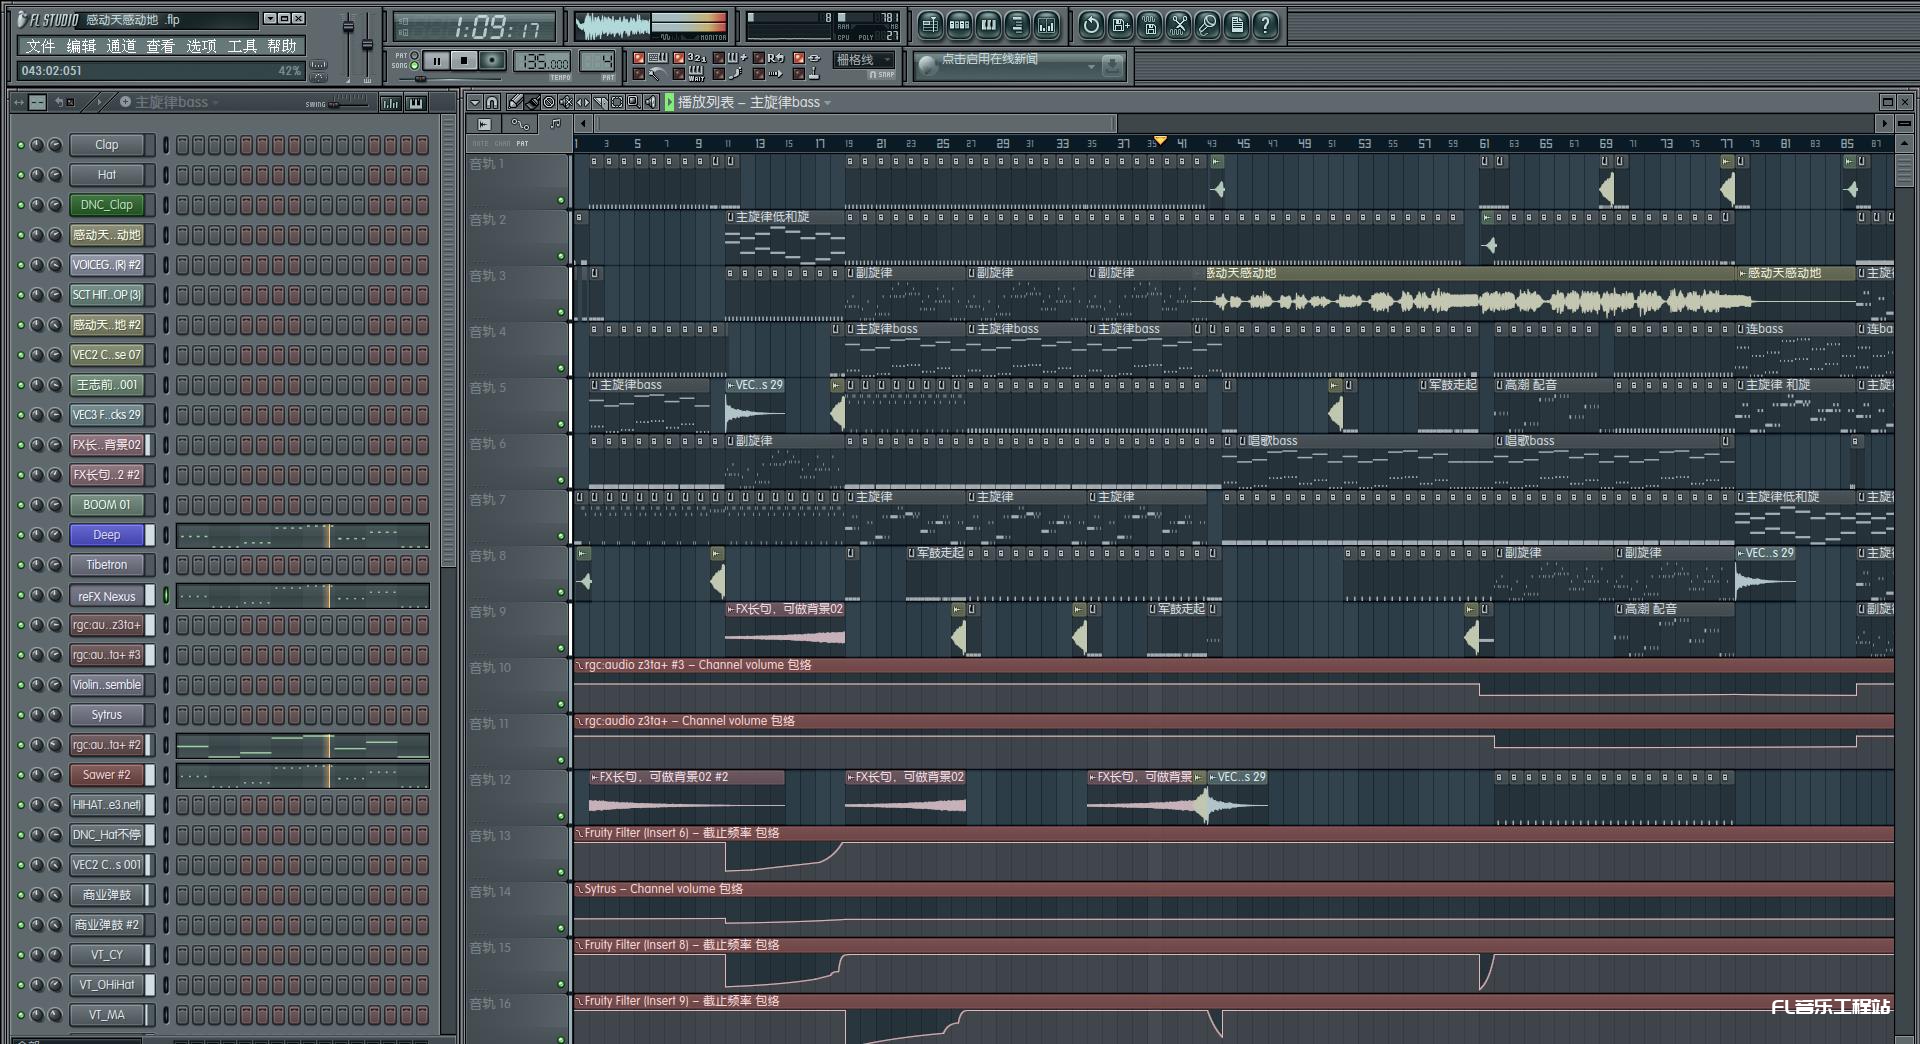Click the record button in transport
The height and width of the screenshot is (1044, 1920).
pyautogui.click(x=492, y=60)
